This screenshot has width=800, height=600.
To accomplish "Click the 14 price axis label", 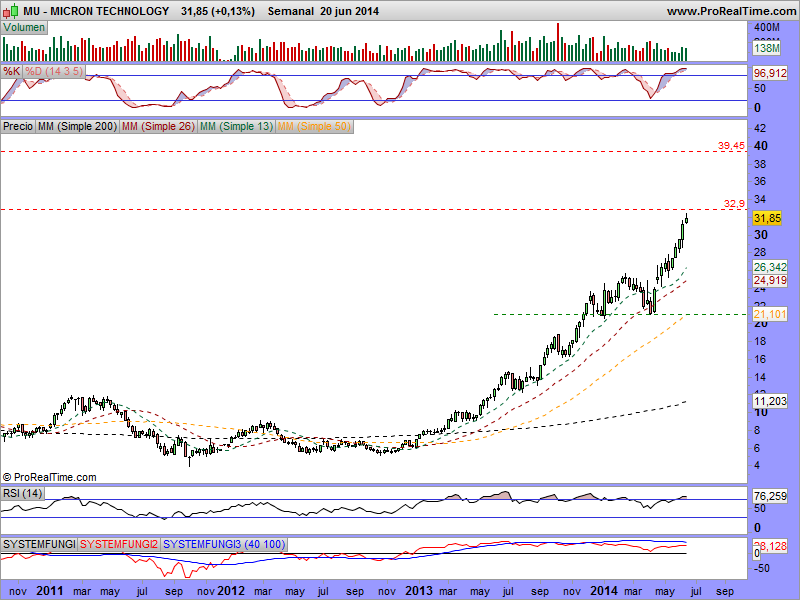I will coord(760,378).
